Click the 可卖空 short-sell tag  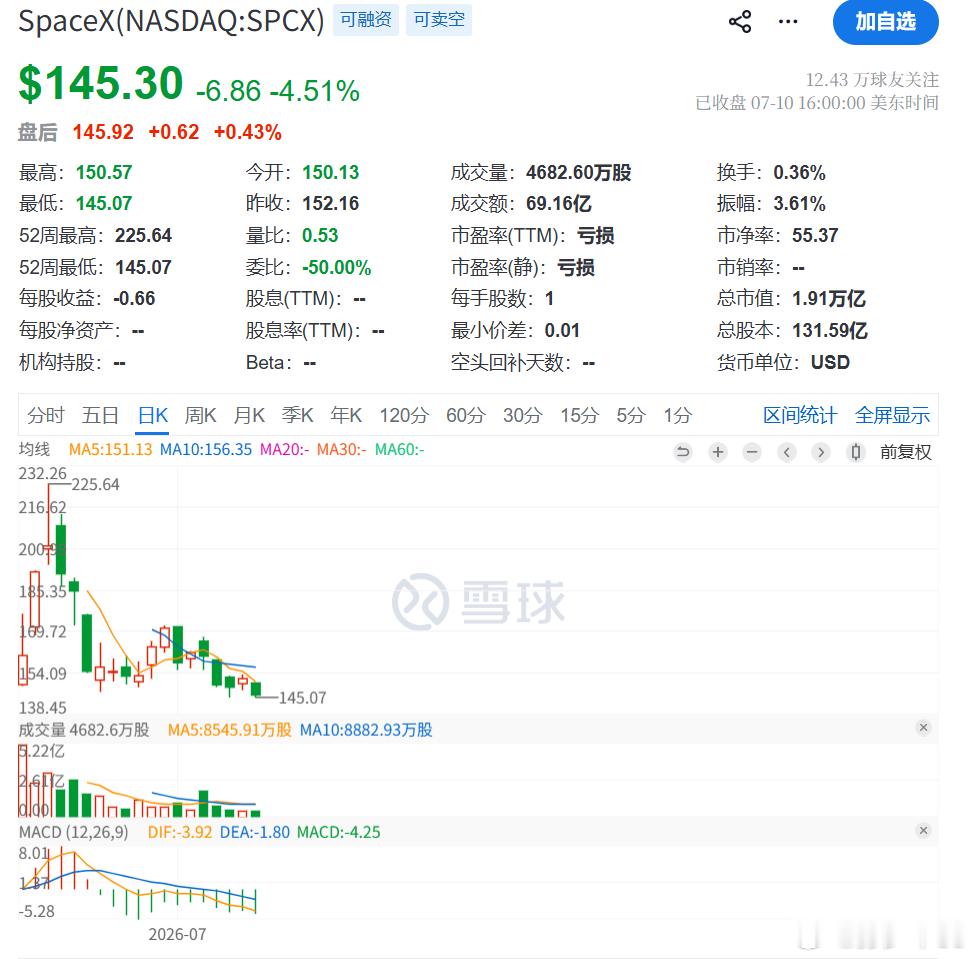(439, 20)
